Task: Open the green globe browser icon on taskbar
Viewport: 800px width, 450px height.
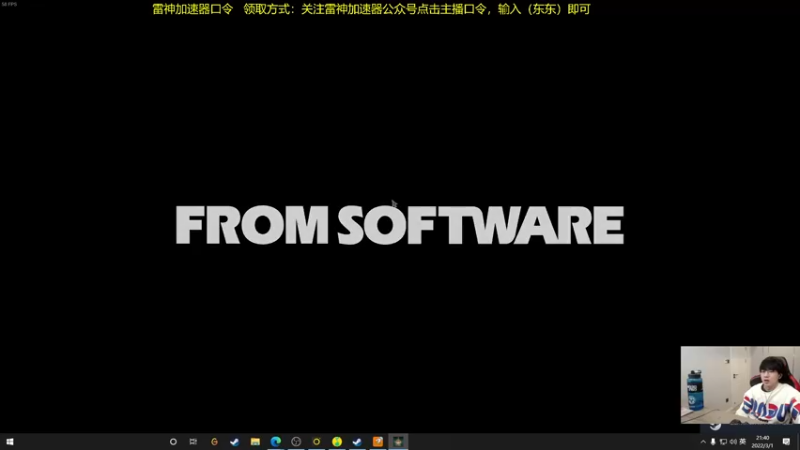Action: coord(337,442)
